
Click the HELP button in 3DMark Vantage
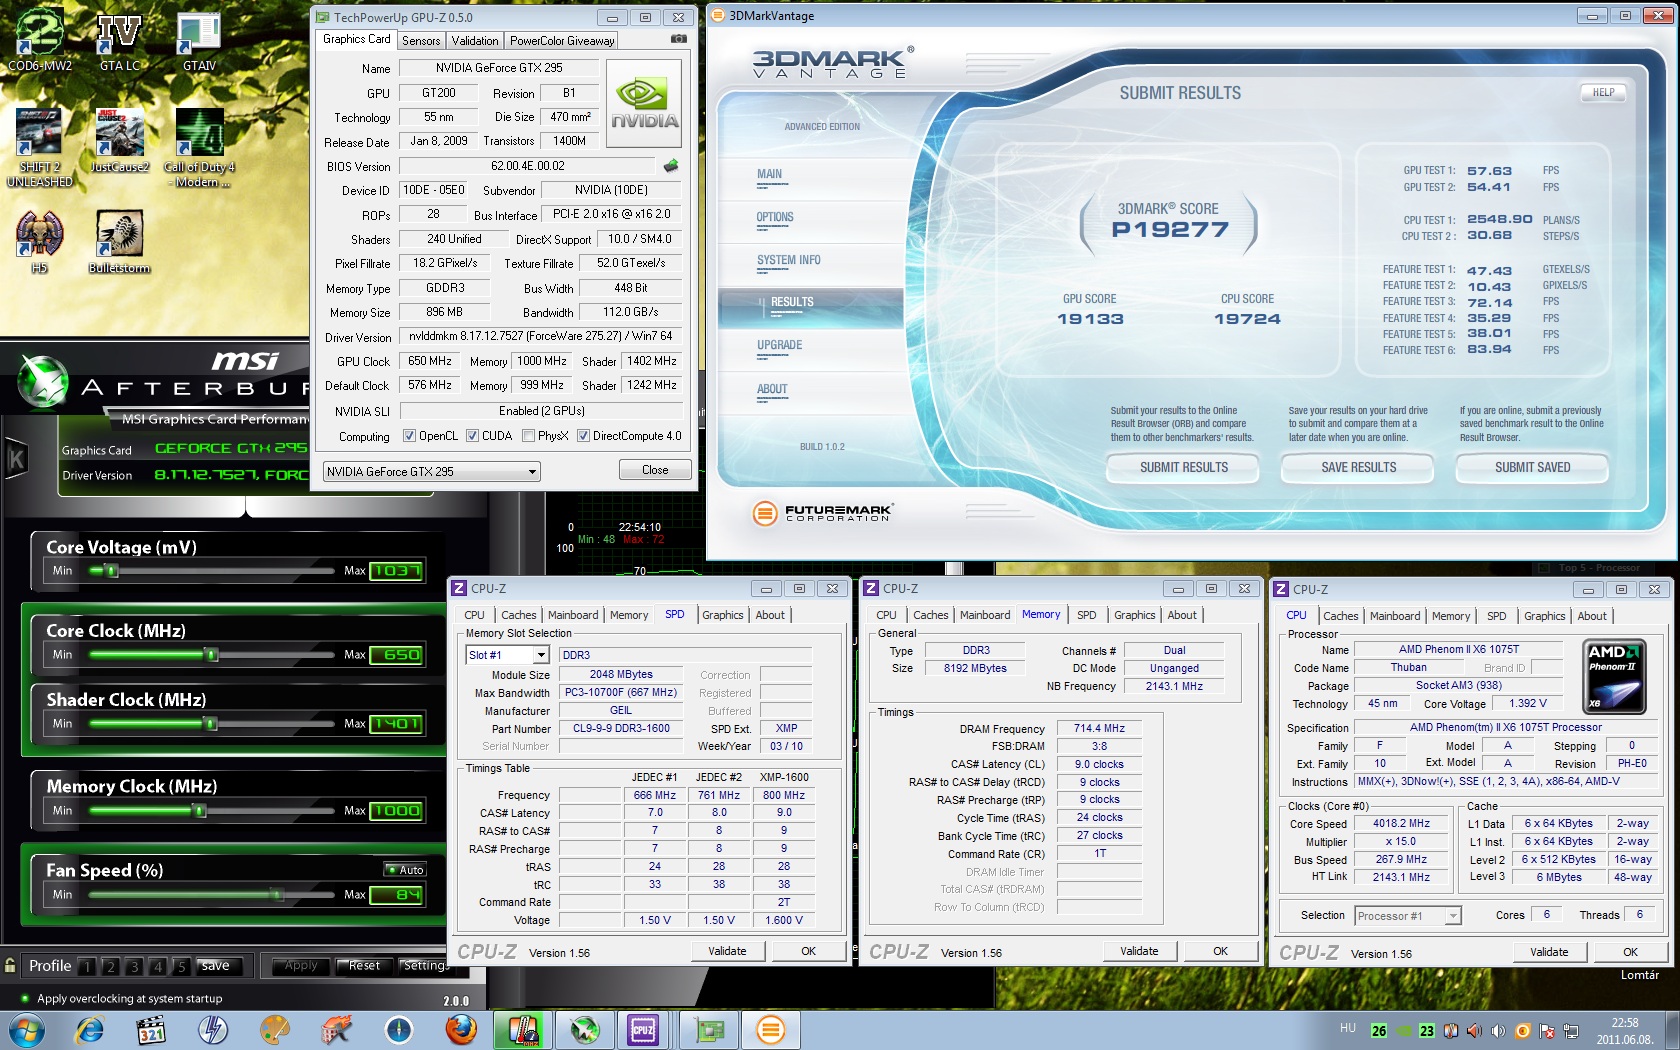(1604, 92)
